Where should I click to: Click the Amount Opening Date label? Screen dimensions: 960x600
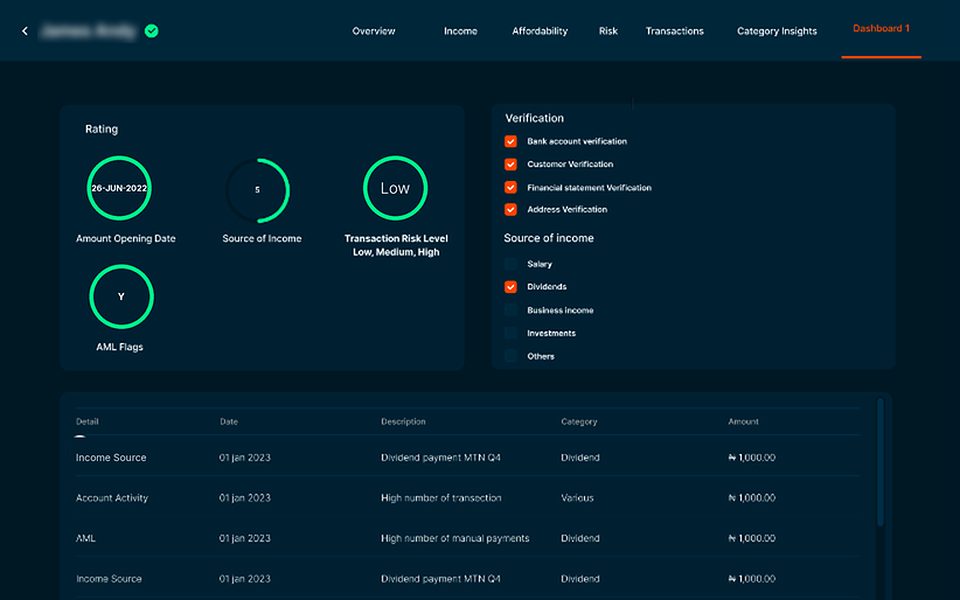coord(126,238)
